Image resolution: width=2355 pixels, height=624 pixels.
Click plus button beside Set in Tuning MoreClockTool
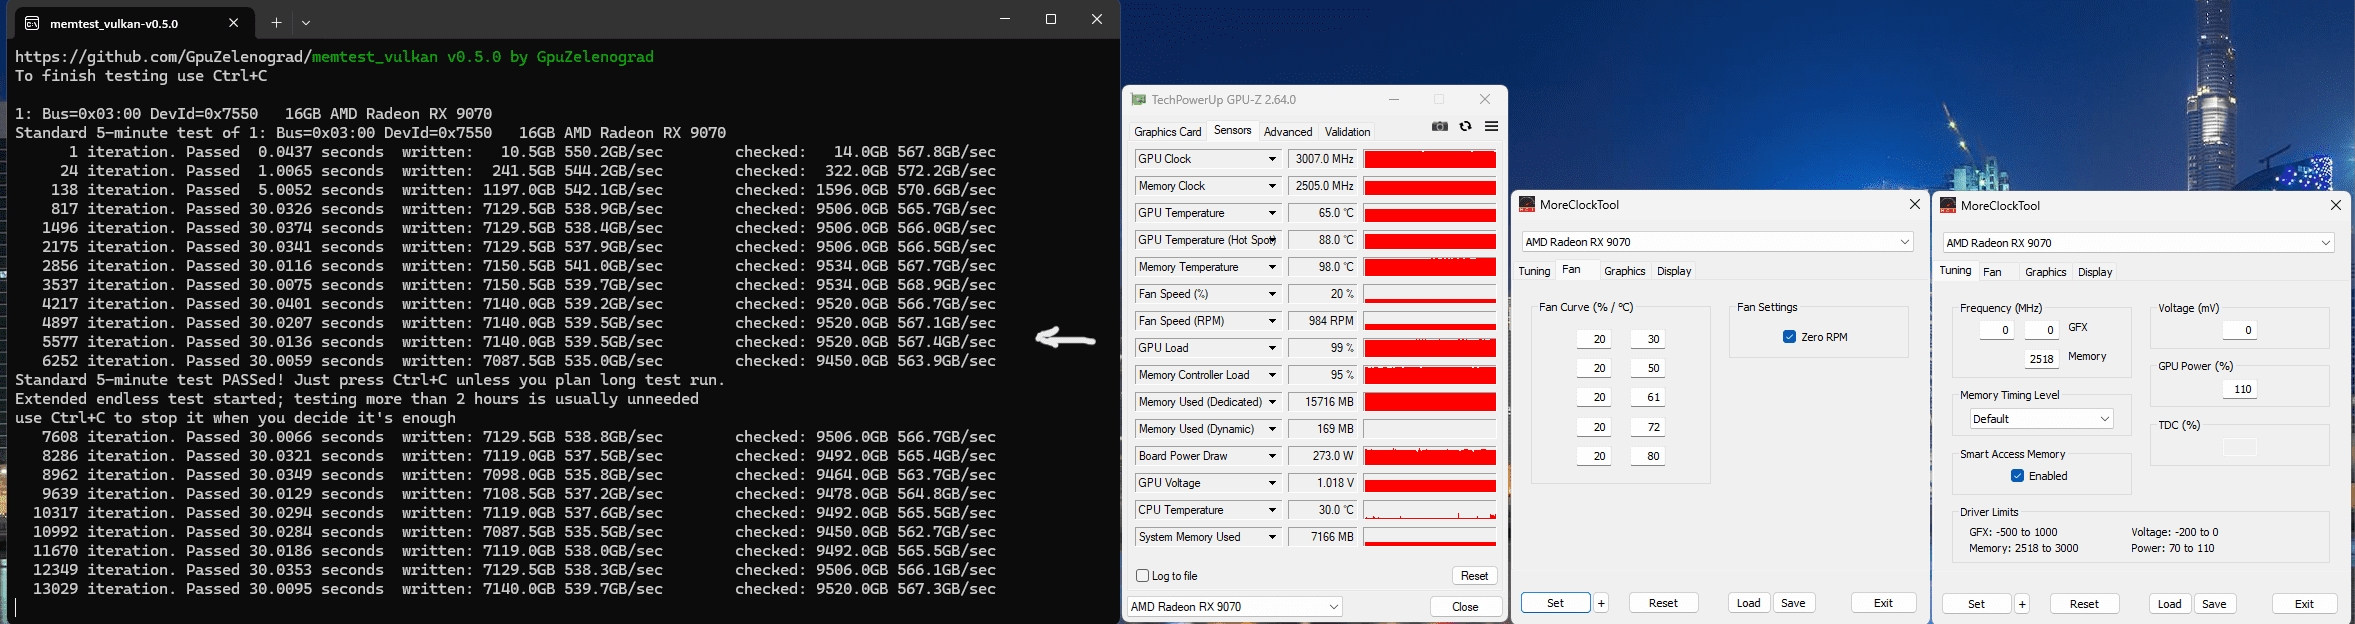[2022, 604]
